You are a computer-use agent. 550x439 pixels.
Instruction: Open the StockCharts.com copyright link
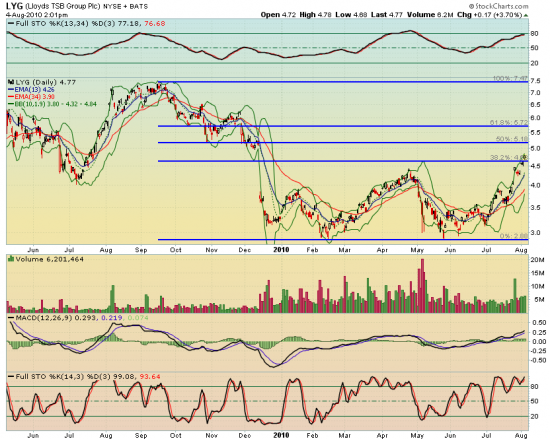coord(498,6)
